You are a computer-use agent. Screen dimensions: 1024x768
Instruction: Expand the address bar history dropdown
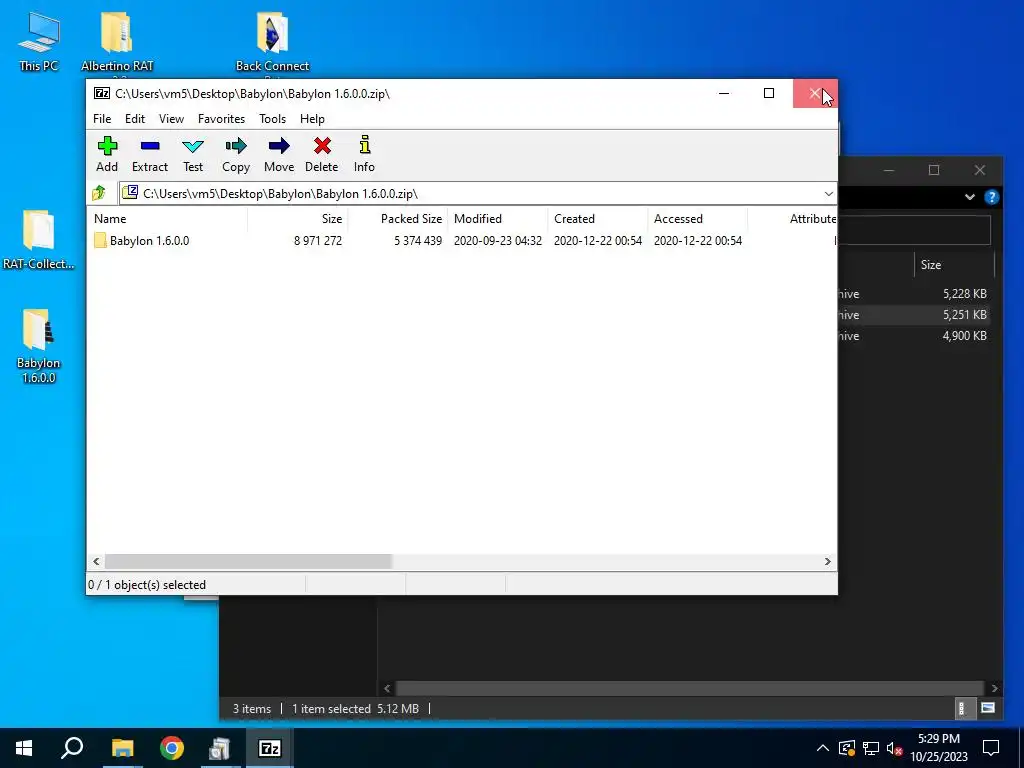[828, 193]
